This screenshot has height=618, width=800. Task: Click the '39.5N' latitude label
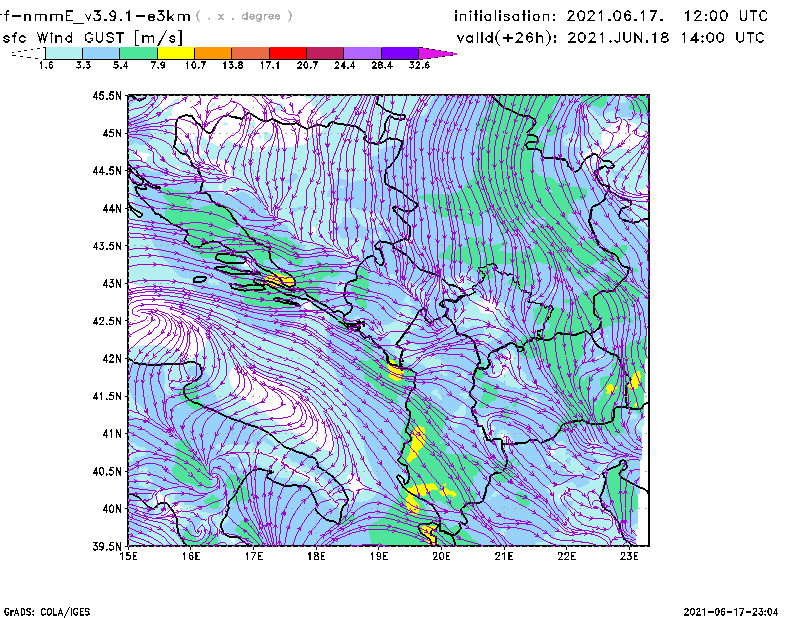(107, 546)
